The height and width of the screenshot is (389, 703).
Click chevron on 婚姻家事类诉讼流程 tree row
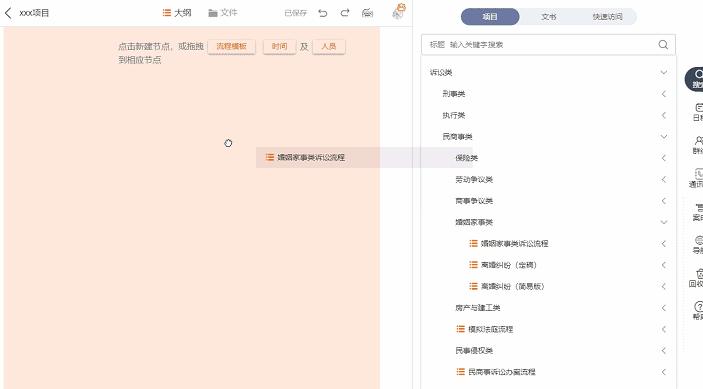[664, 243]
